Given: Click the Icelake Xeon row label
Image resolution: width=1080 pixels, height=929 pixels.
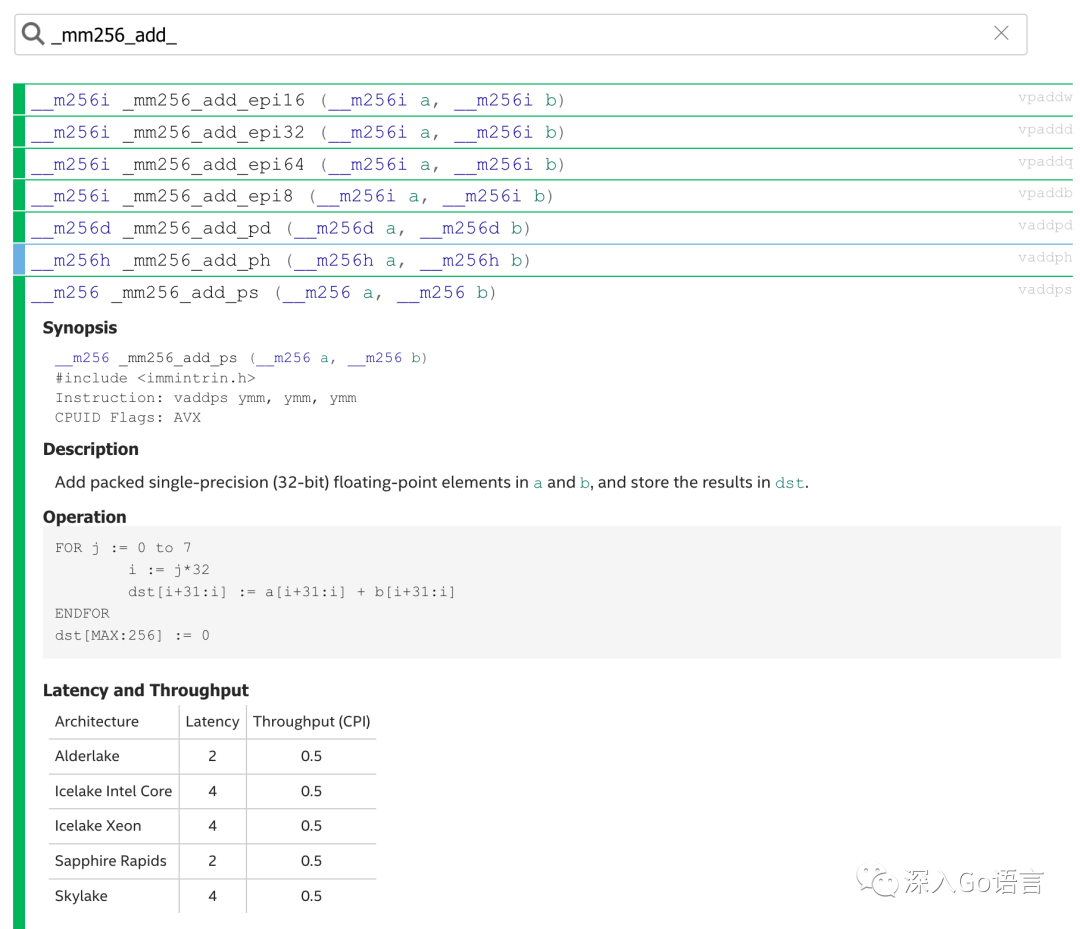Looking at the screenshot, I should click(98, 826).
